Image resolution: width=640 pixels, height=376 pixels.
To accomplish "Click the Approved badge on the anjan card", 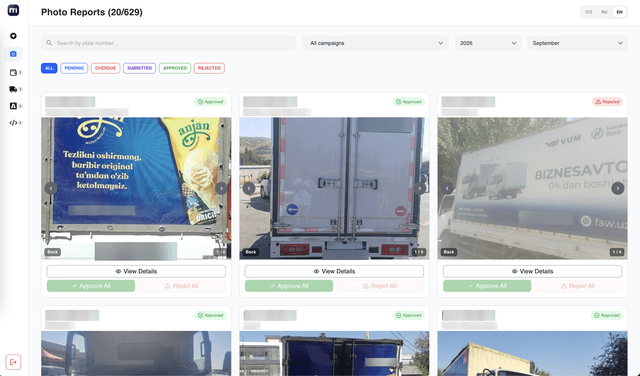I will tap(210, 102).
